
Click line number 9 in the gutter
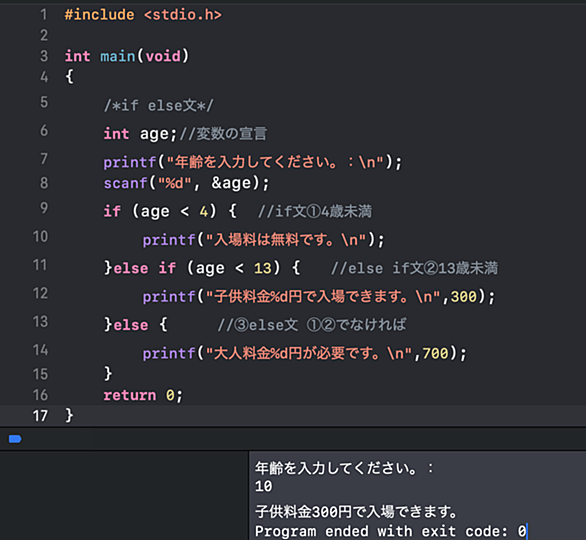click(44, 208)
